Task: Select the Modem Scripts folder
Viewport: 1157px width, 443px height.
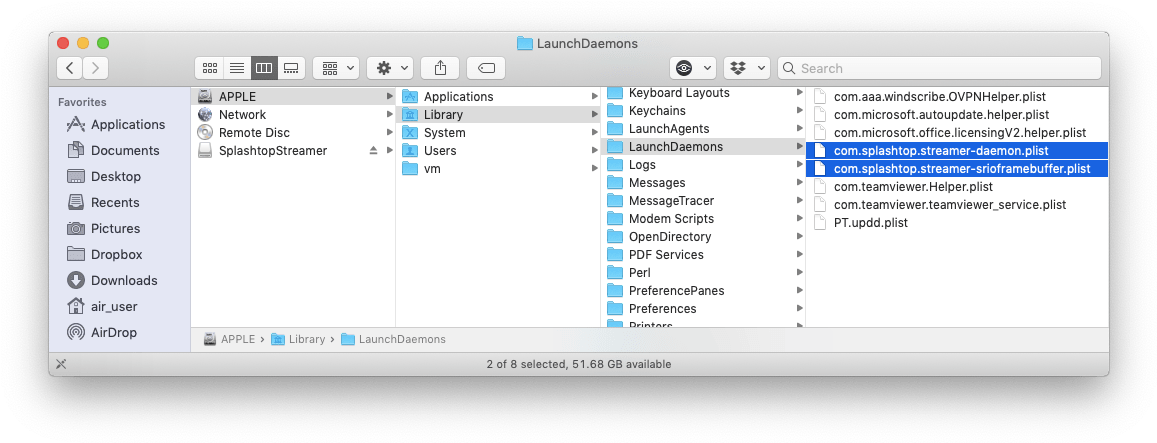Action: point(703,219)
